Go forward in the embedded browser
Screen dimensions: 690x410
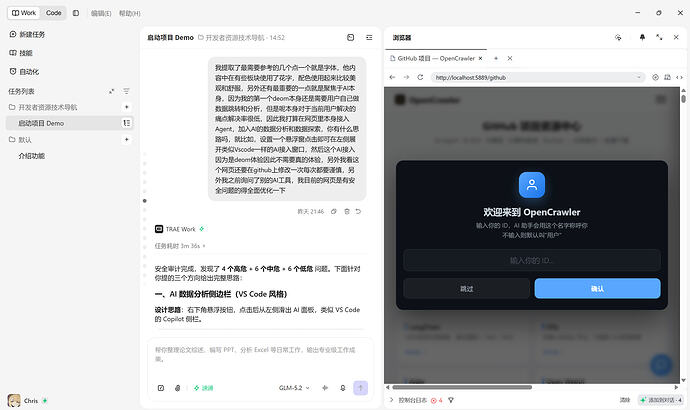406,77
